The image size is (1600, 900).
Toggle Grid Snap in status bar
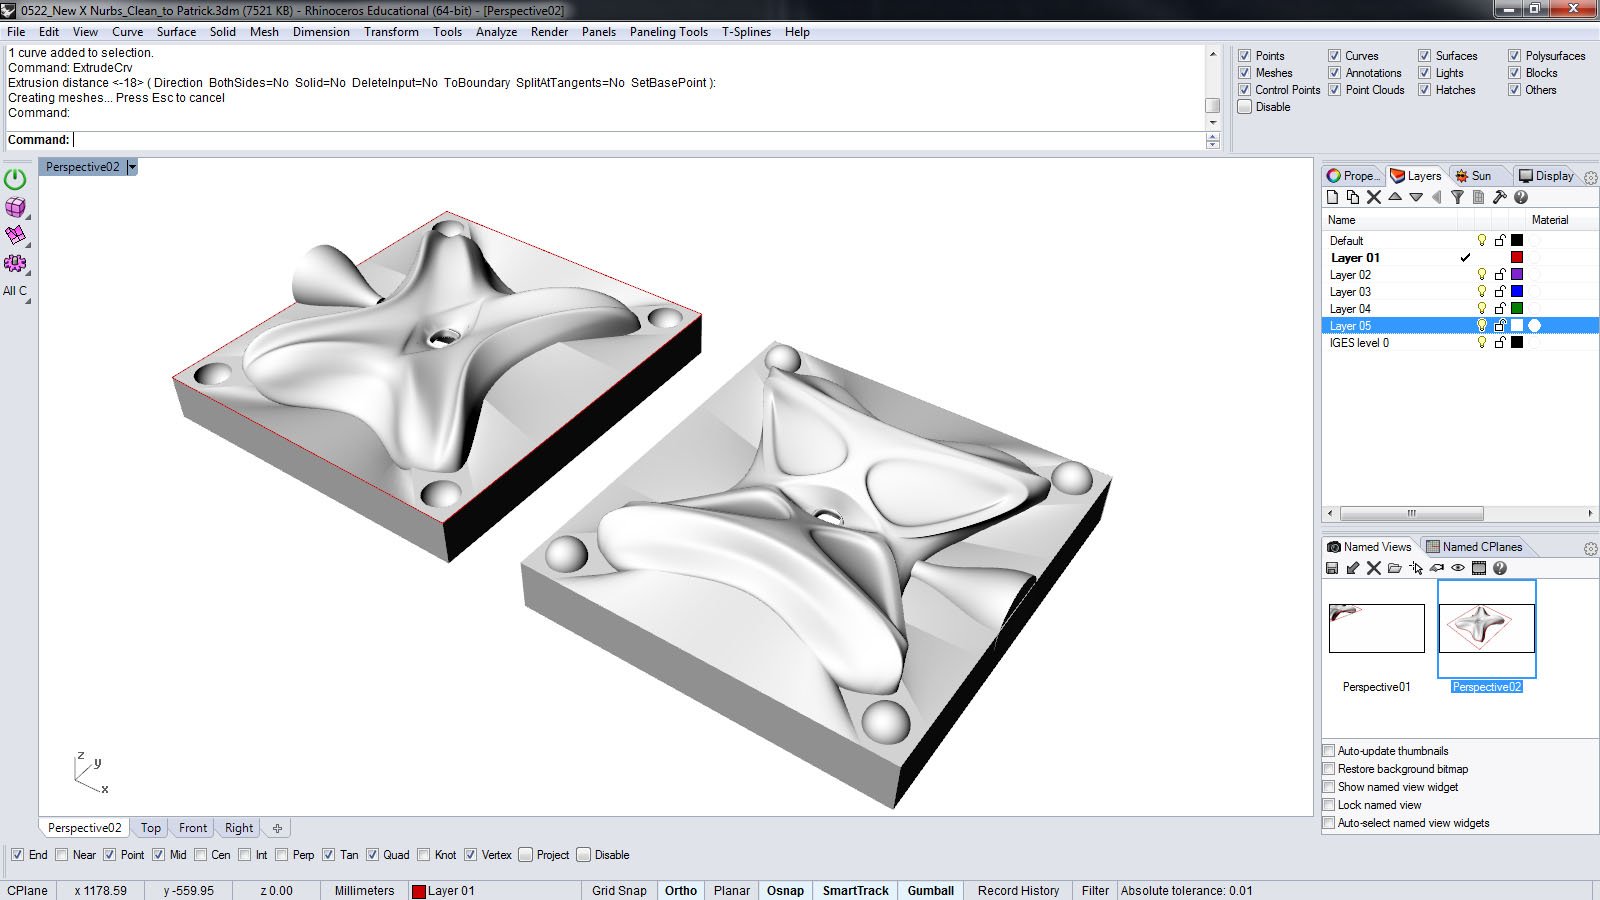[x=619, y=891]
